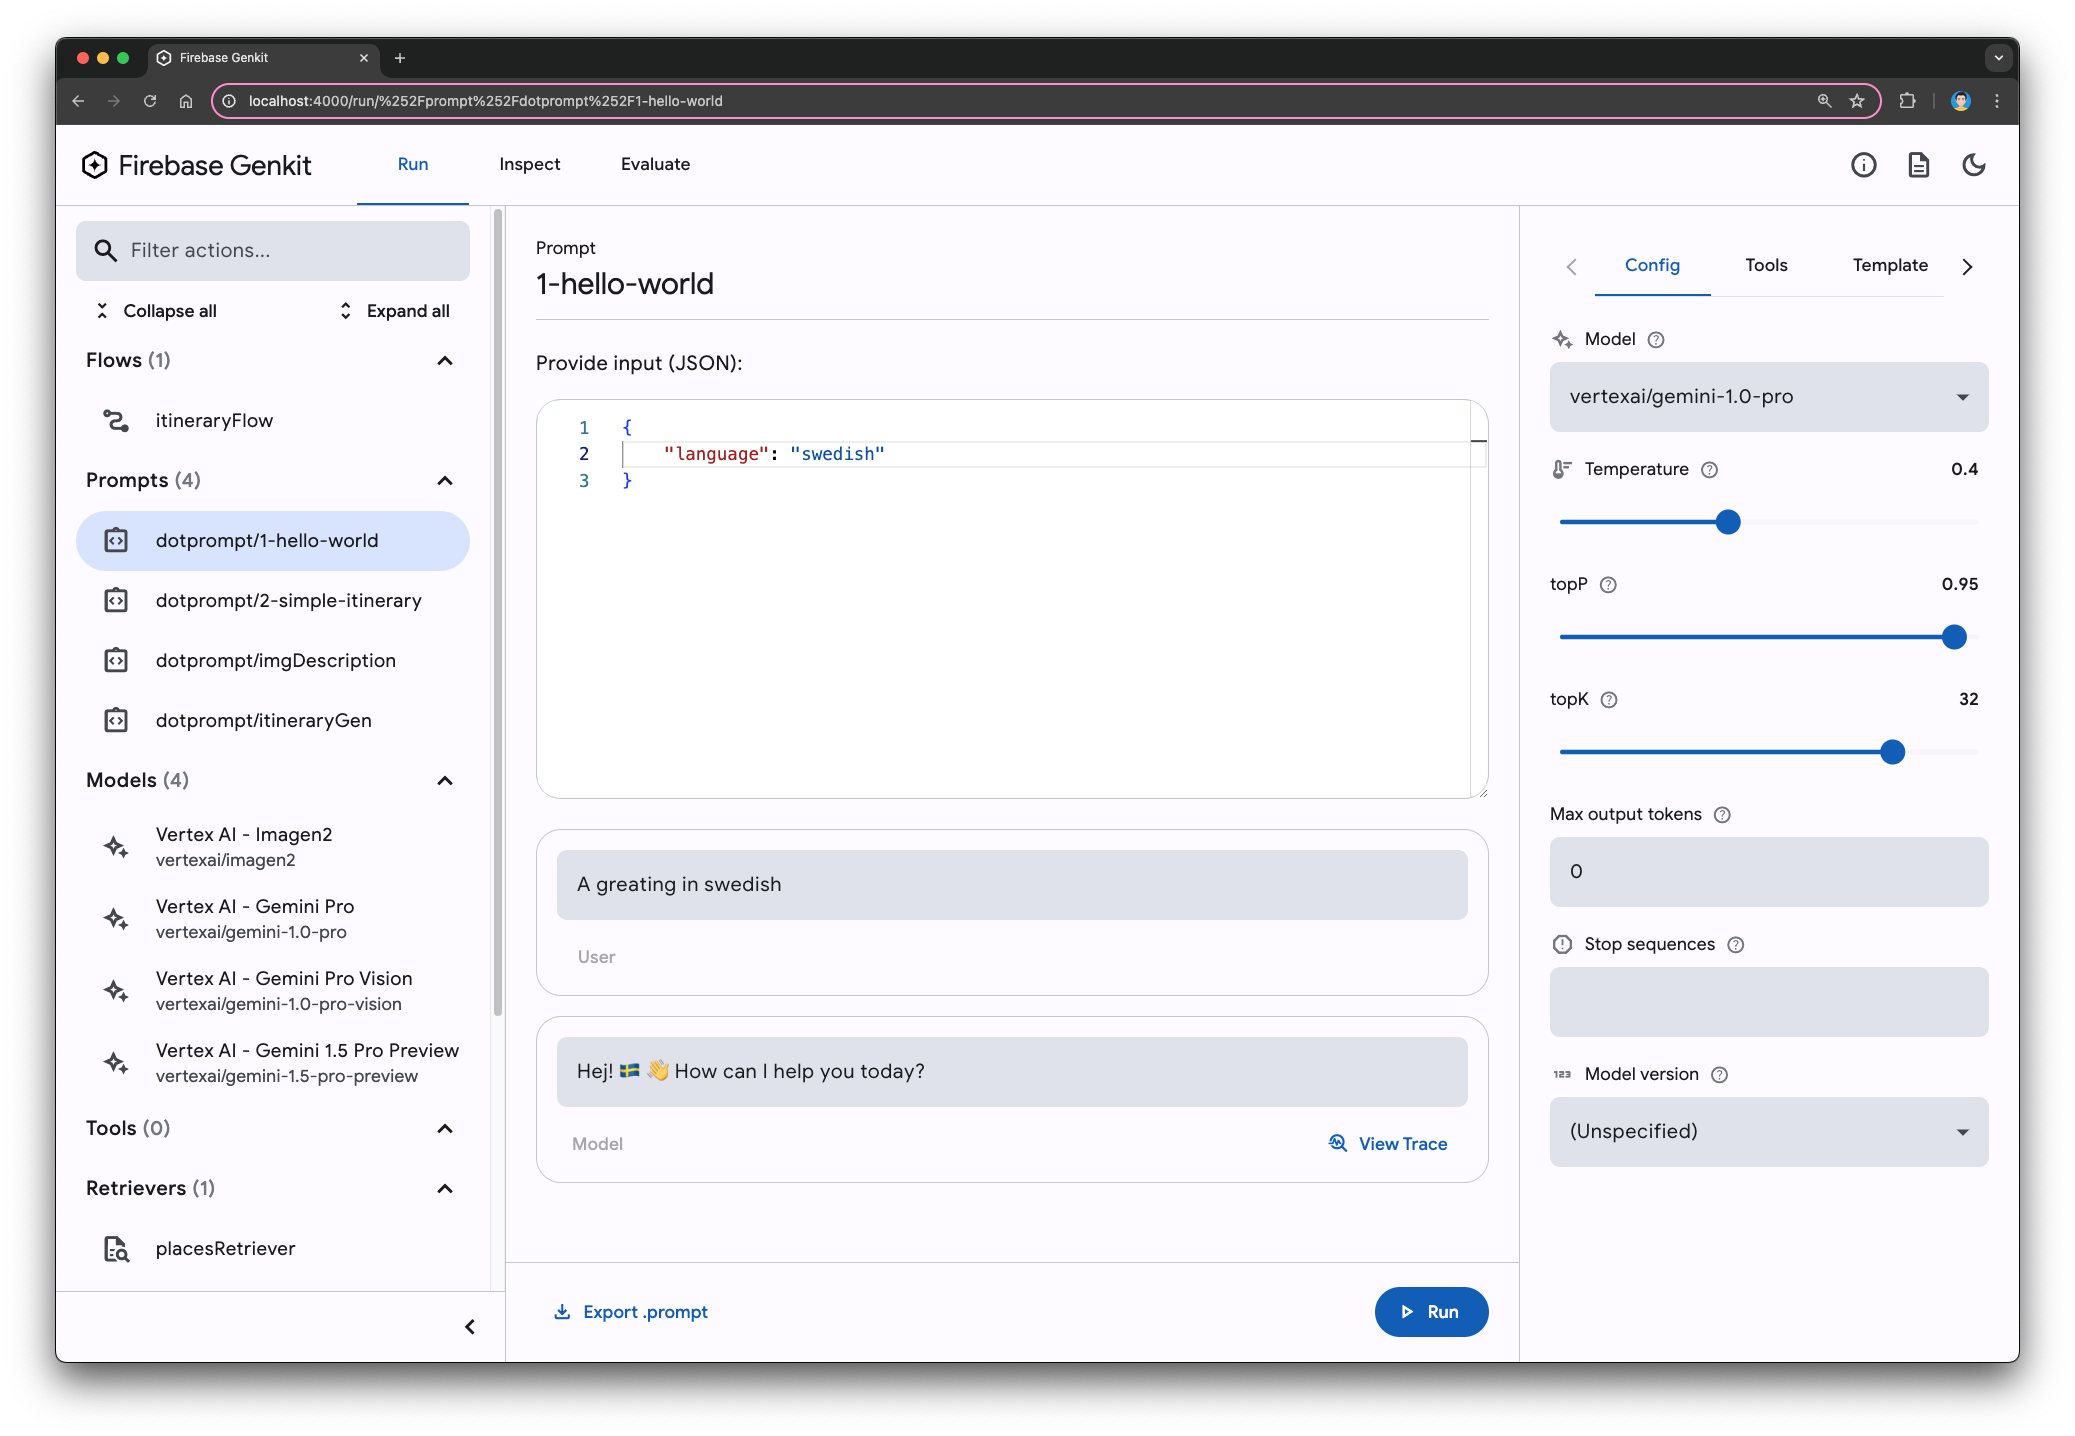This screenshot has width=2075, height=1436.
Task: Click the filter actions search icon
Action: pyautogui.click(x=106, y=249)
